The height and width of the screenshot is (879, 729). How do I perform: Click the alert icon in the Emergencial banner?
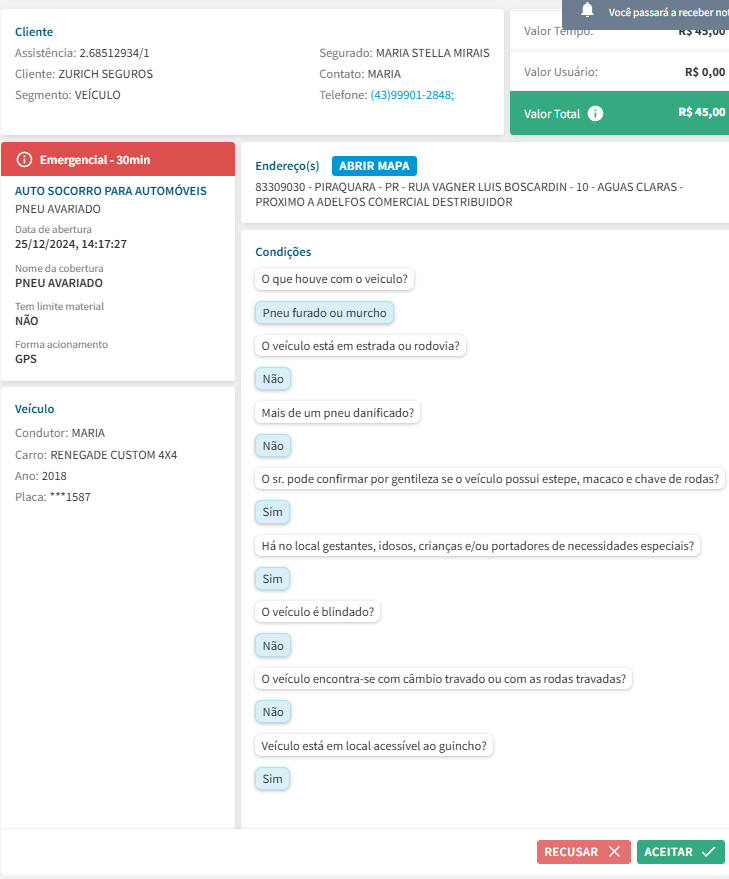tap(25, 160)
